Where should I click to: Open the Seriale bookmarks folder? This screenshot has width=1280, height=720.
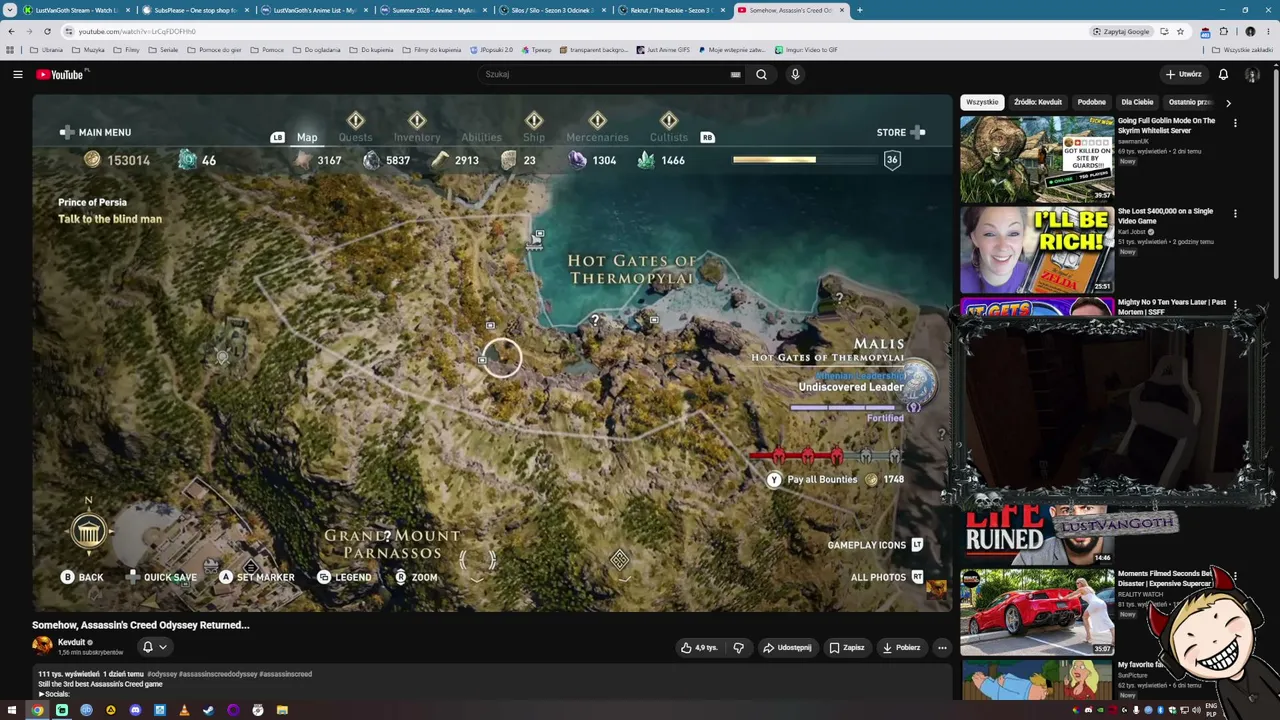pyautogui.click(x=163, y=50)
